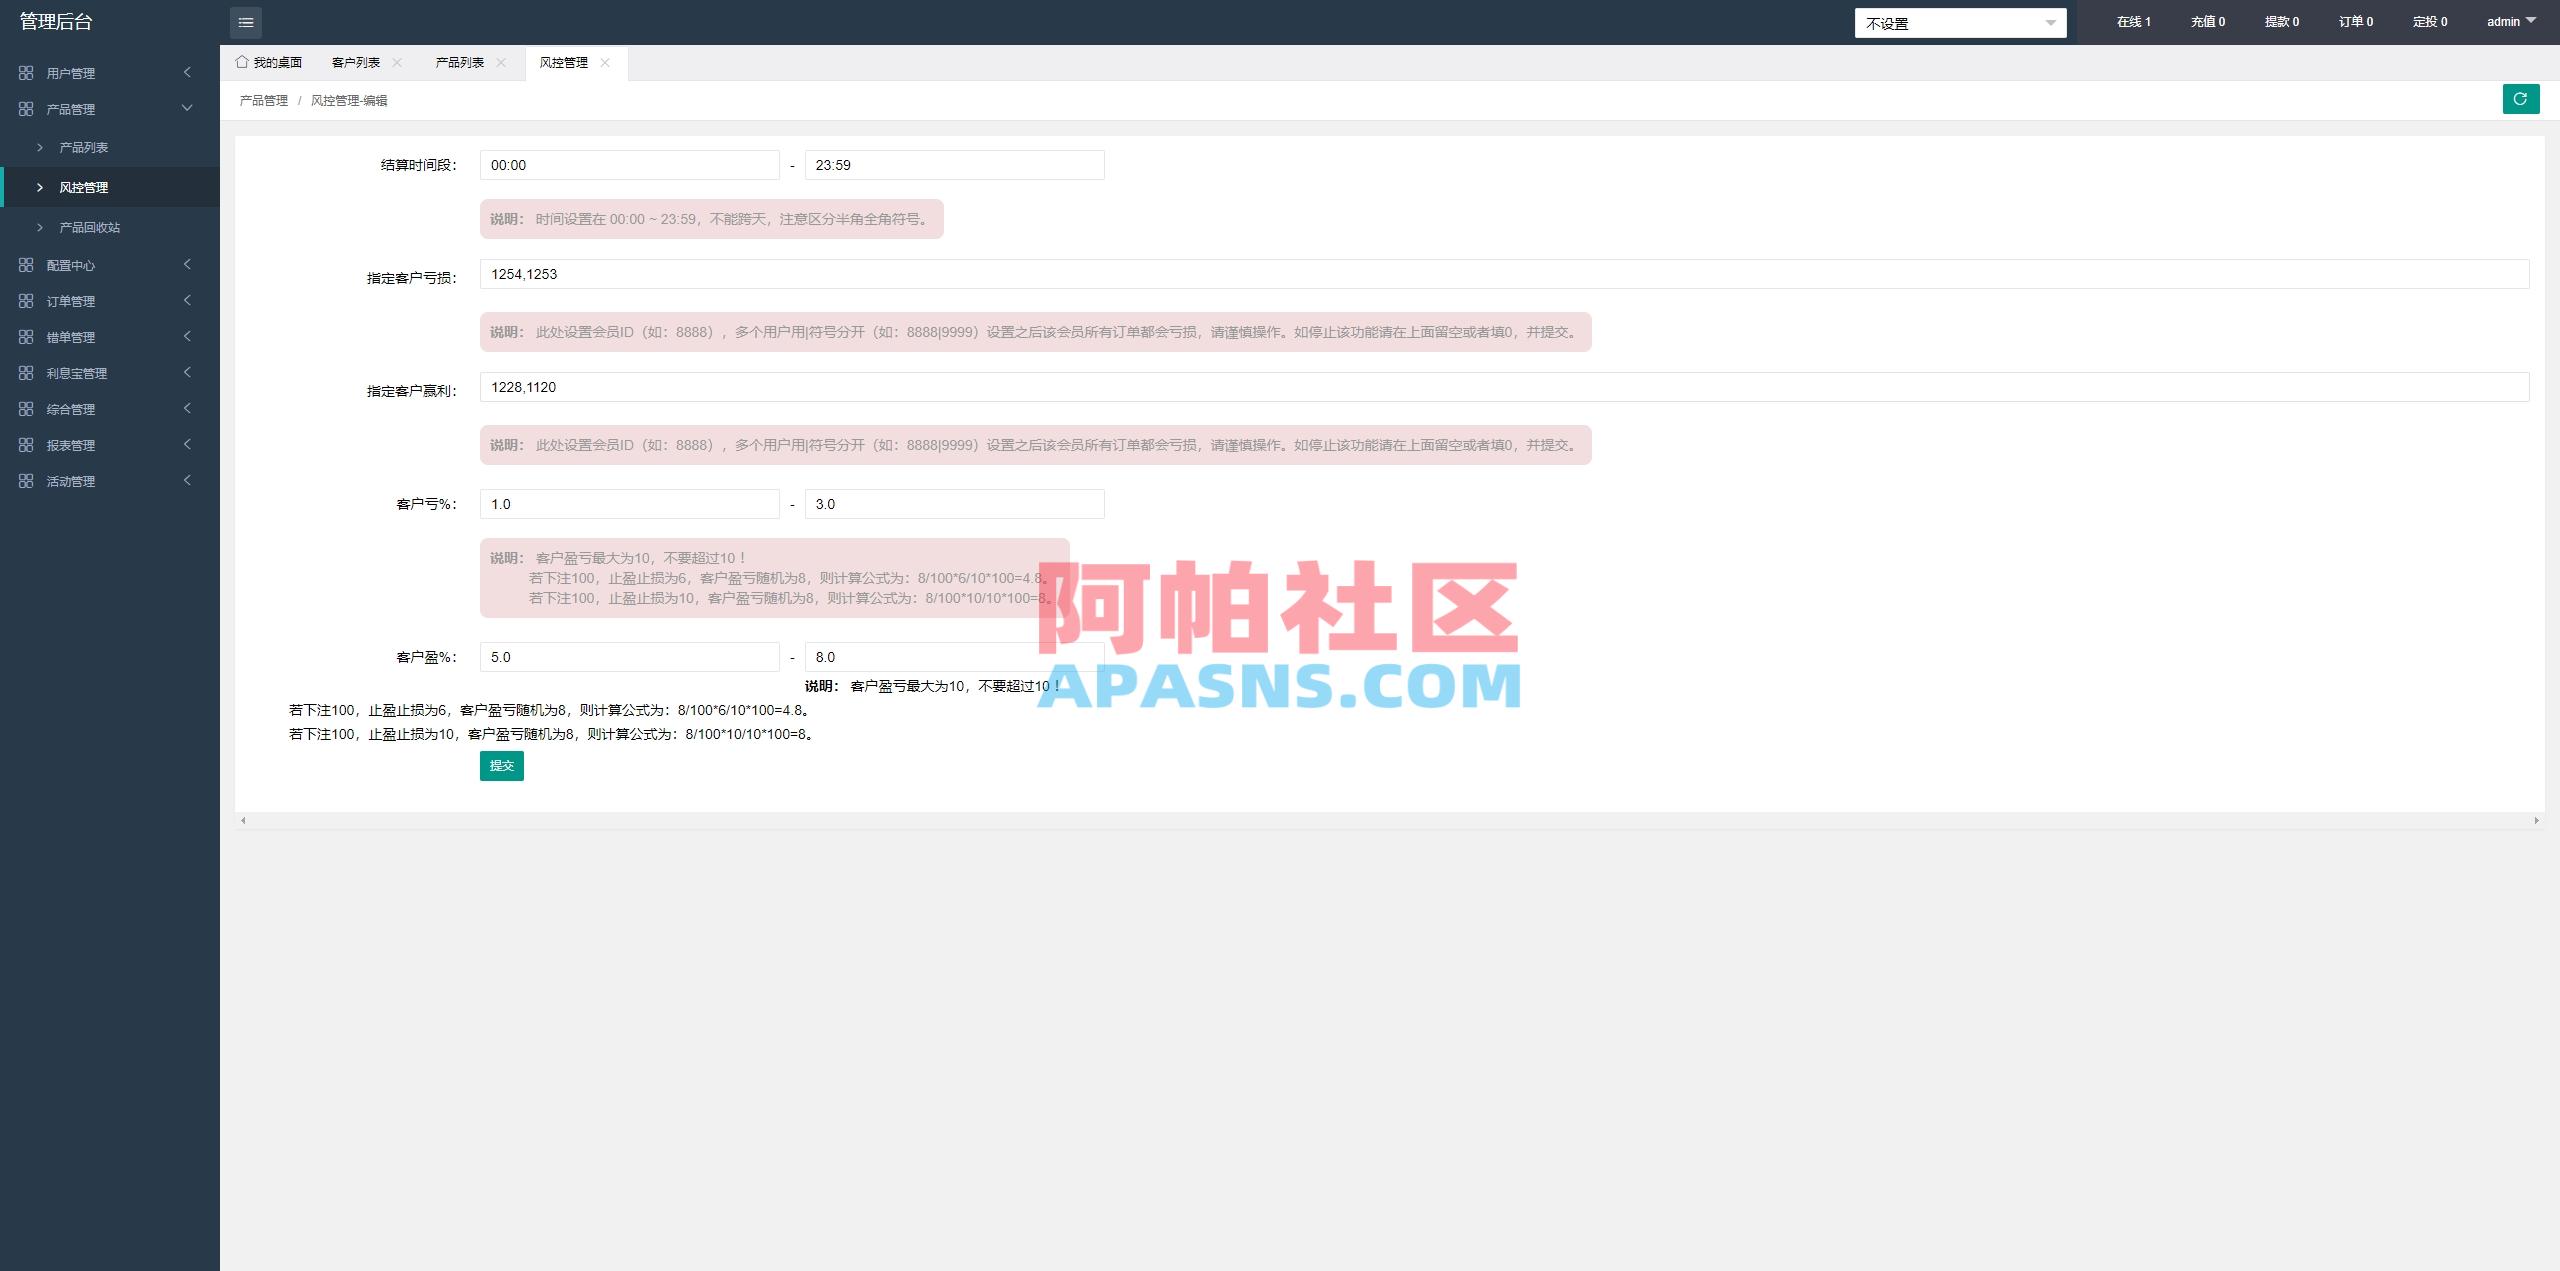The image size is (2560, 1271).
Task: Click the grid icon beside 综合管理
Action: (26, 409)
